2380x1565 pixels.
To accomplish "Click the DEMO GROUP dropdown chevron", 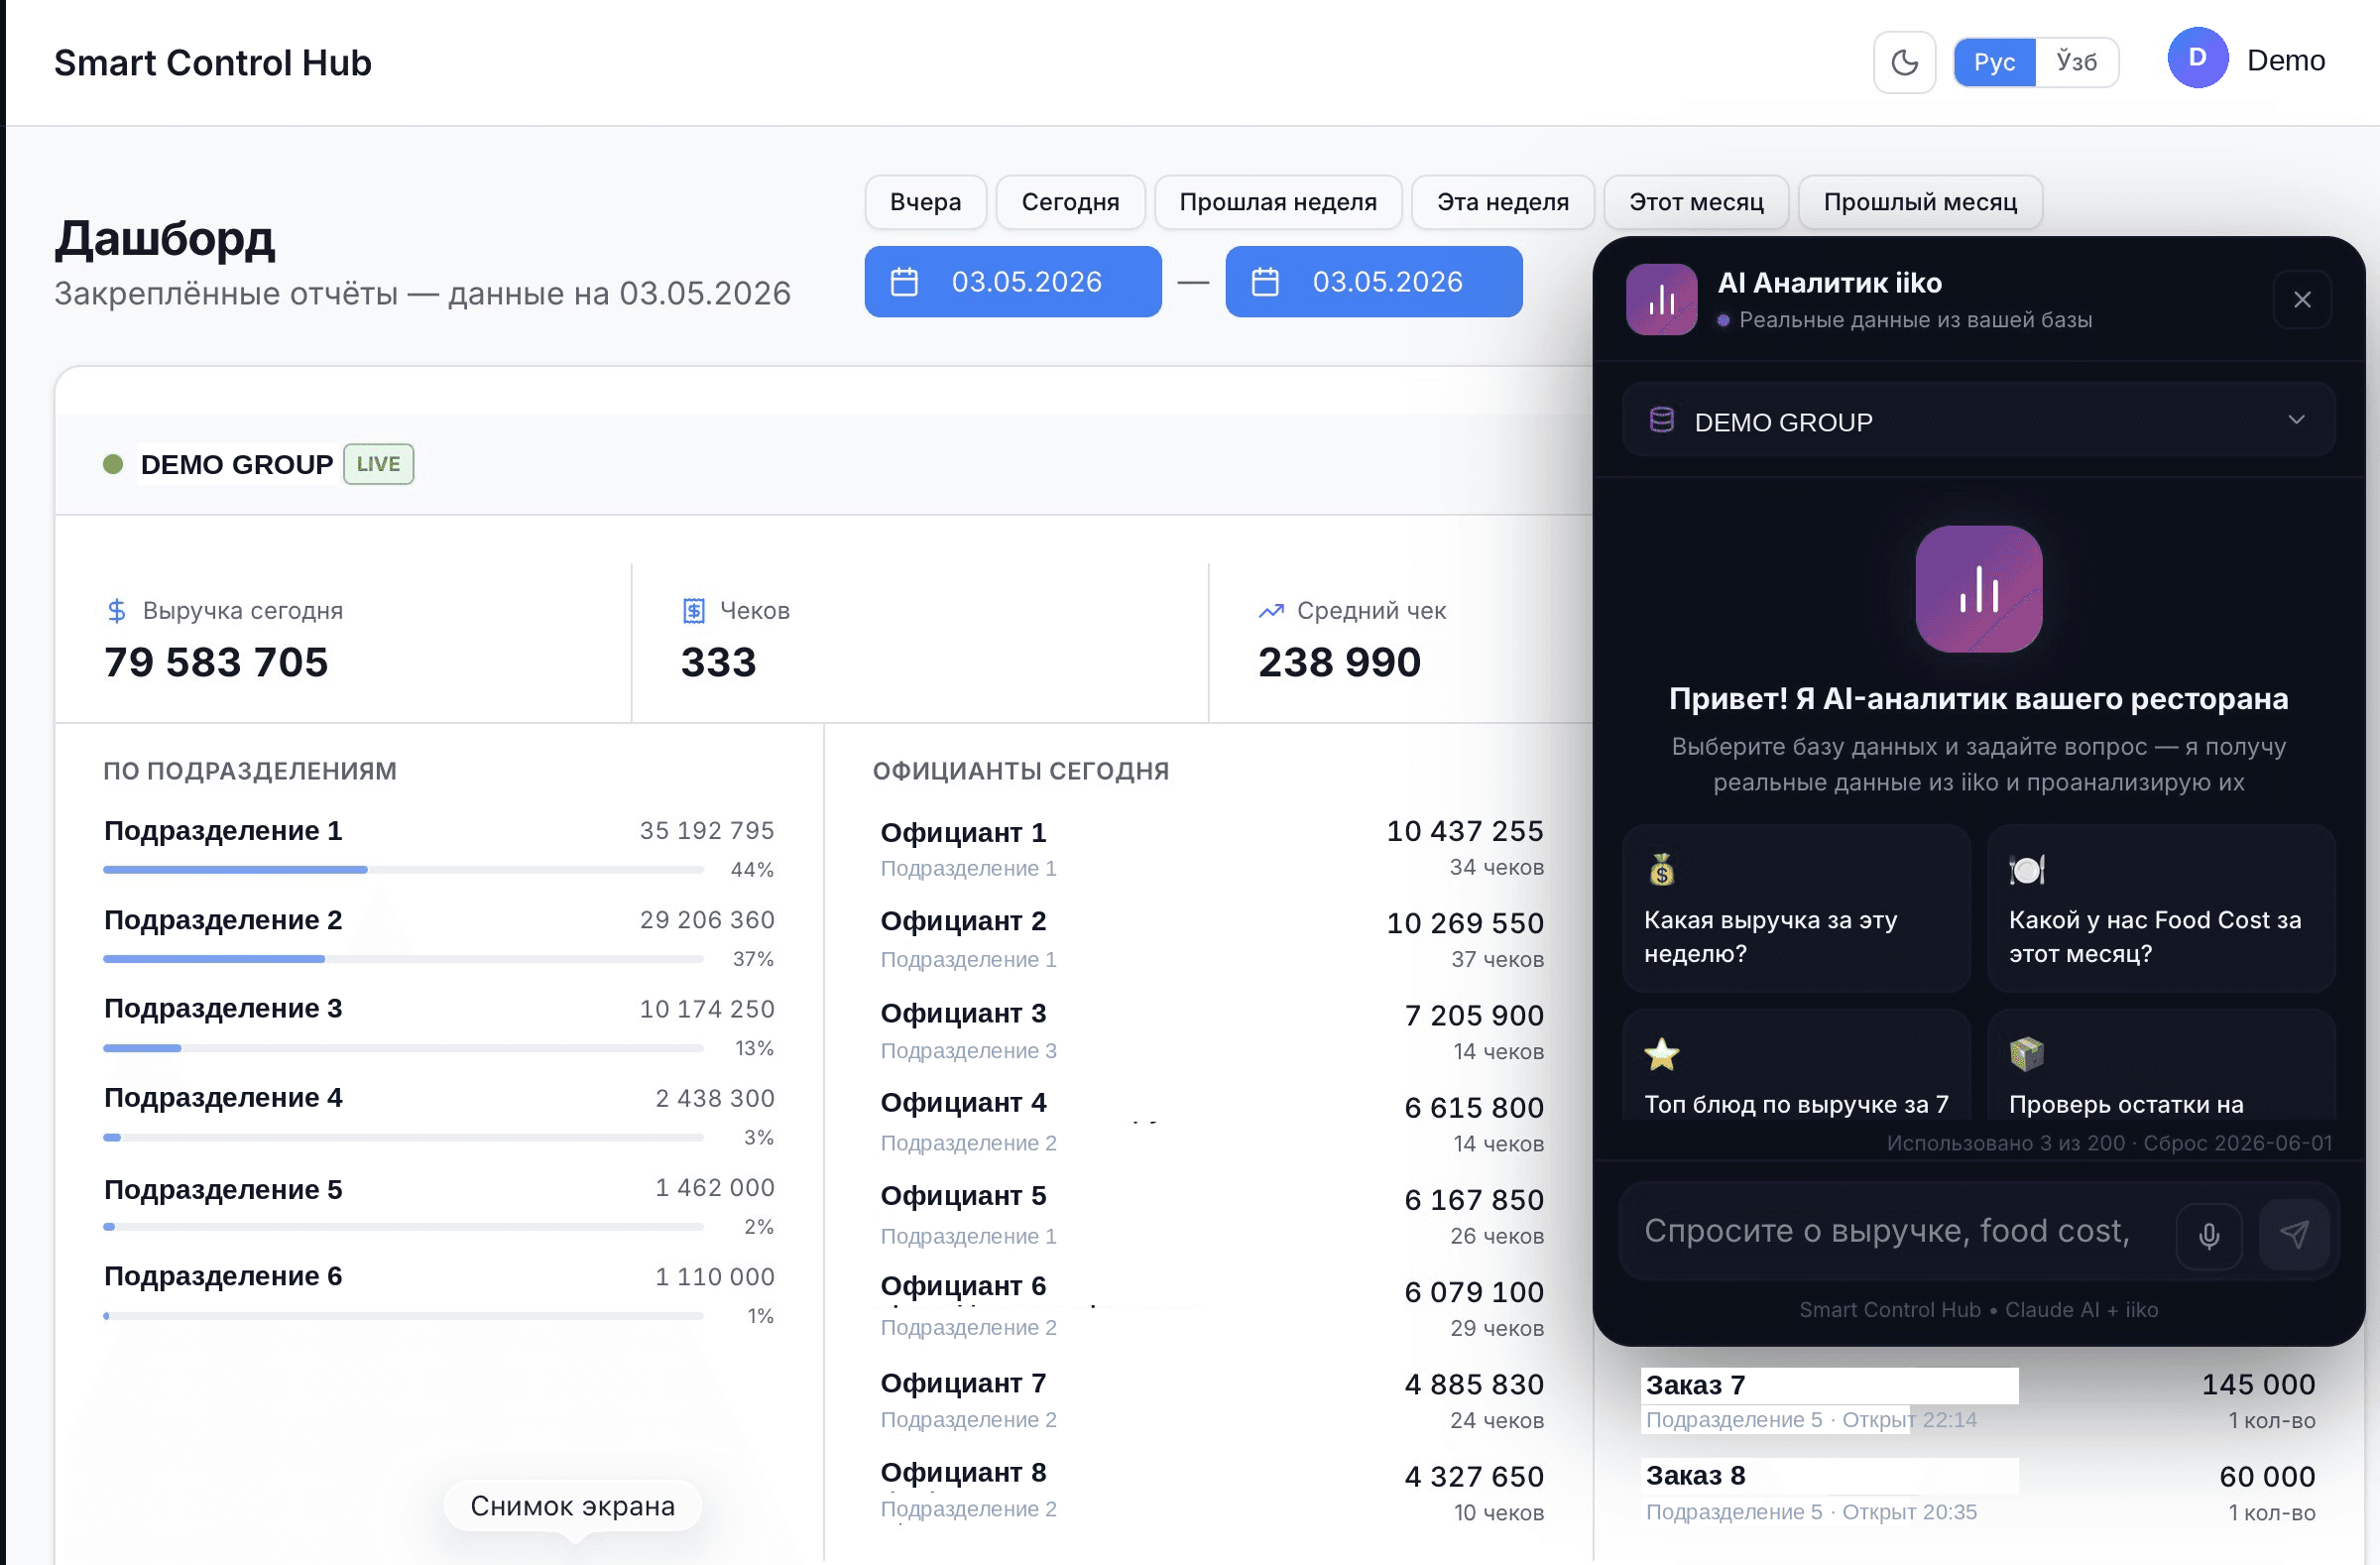I will pos(2296,420).
